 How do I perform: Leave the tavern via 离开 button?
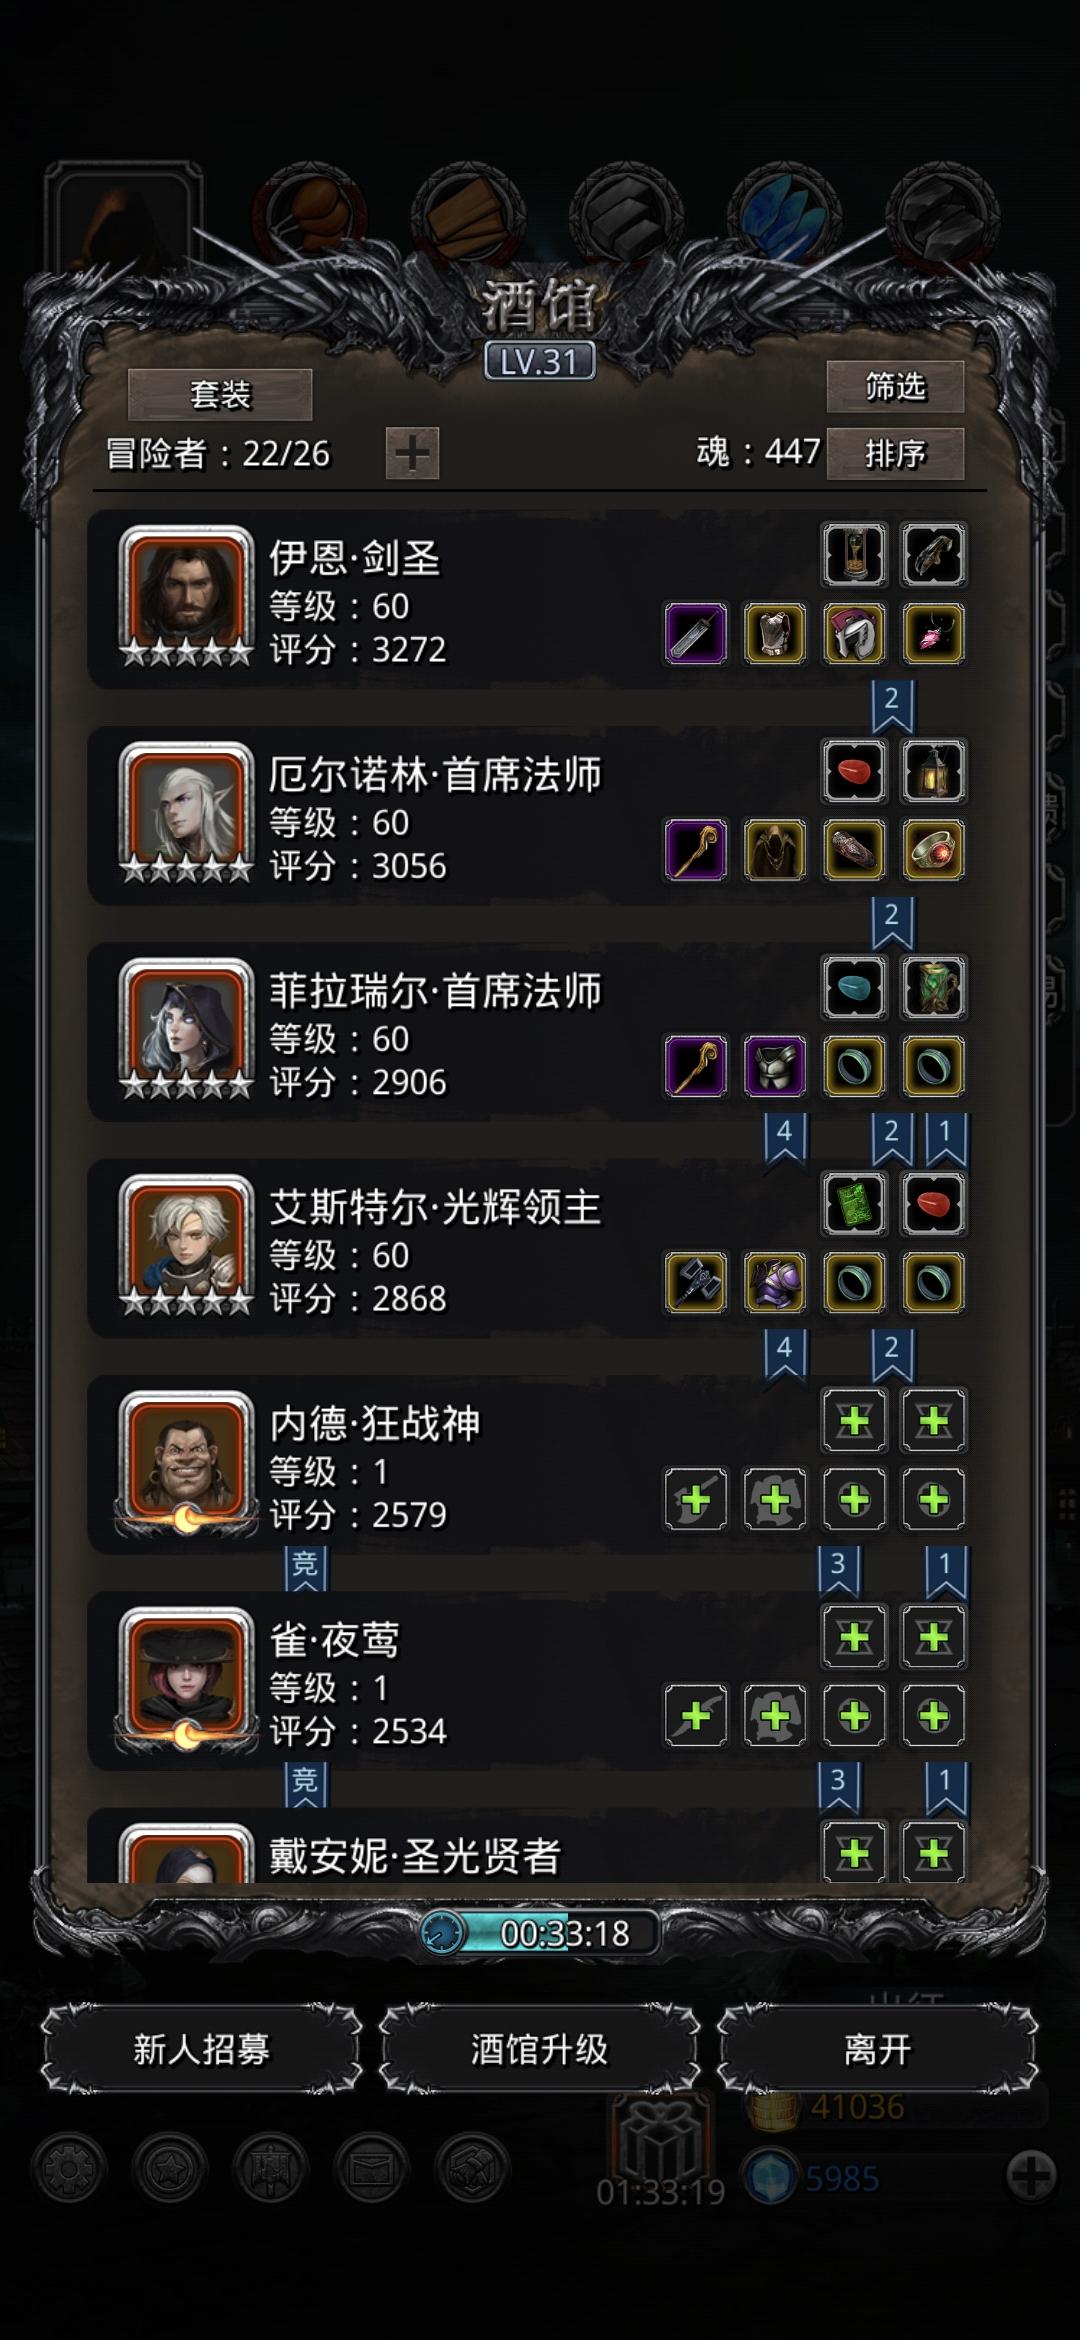point(877,2050)
